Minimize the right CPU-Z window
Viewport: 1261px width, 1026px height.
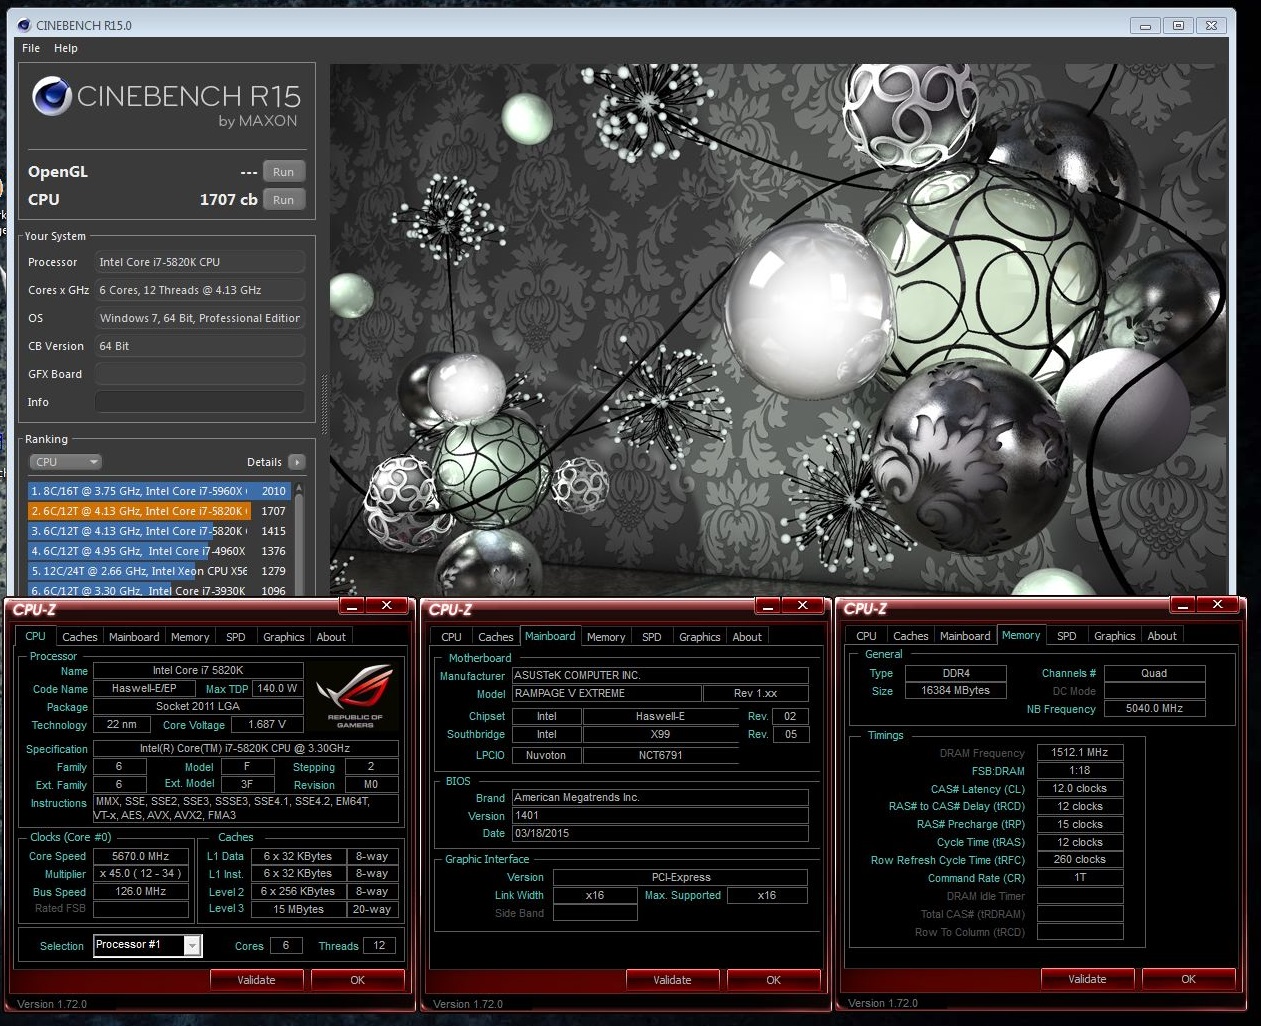pyautogui.click(x=1183, y=605)
